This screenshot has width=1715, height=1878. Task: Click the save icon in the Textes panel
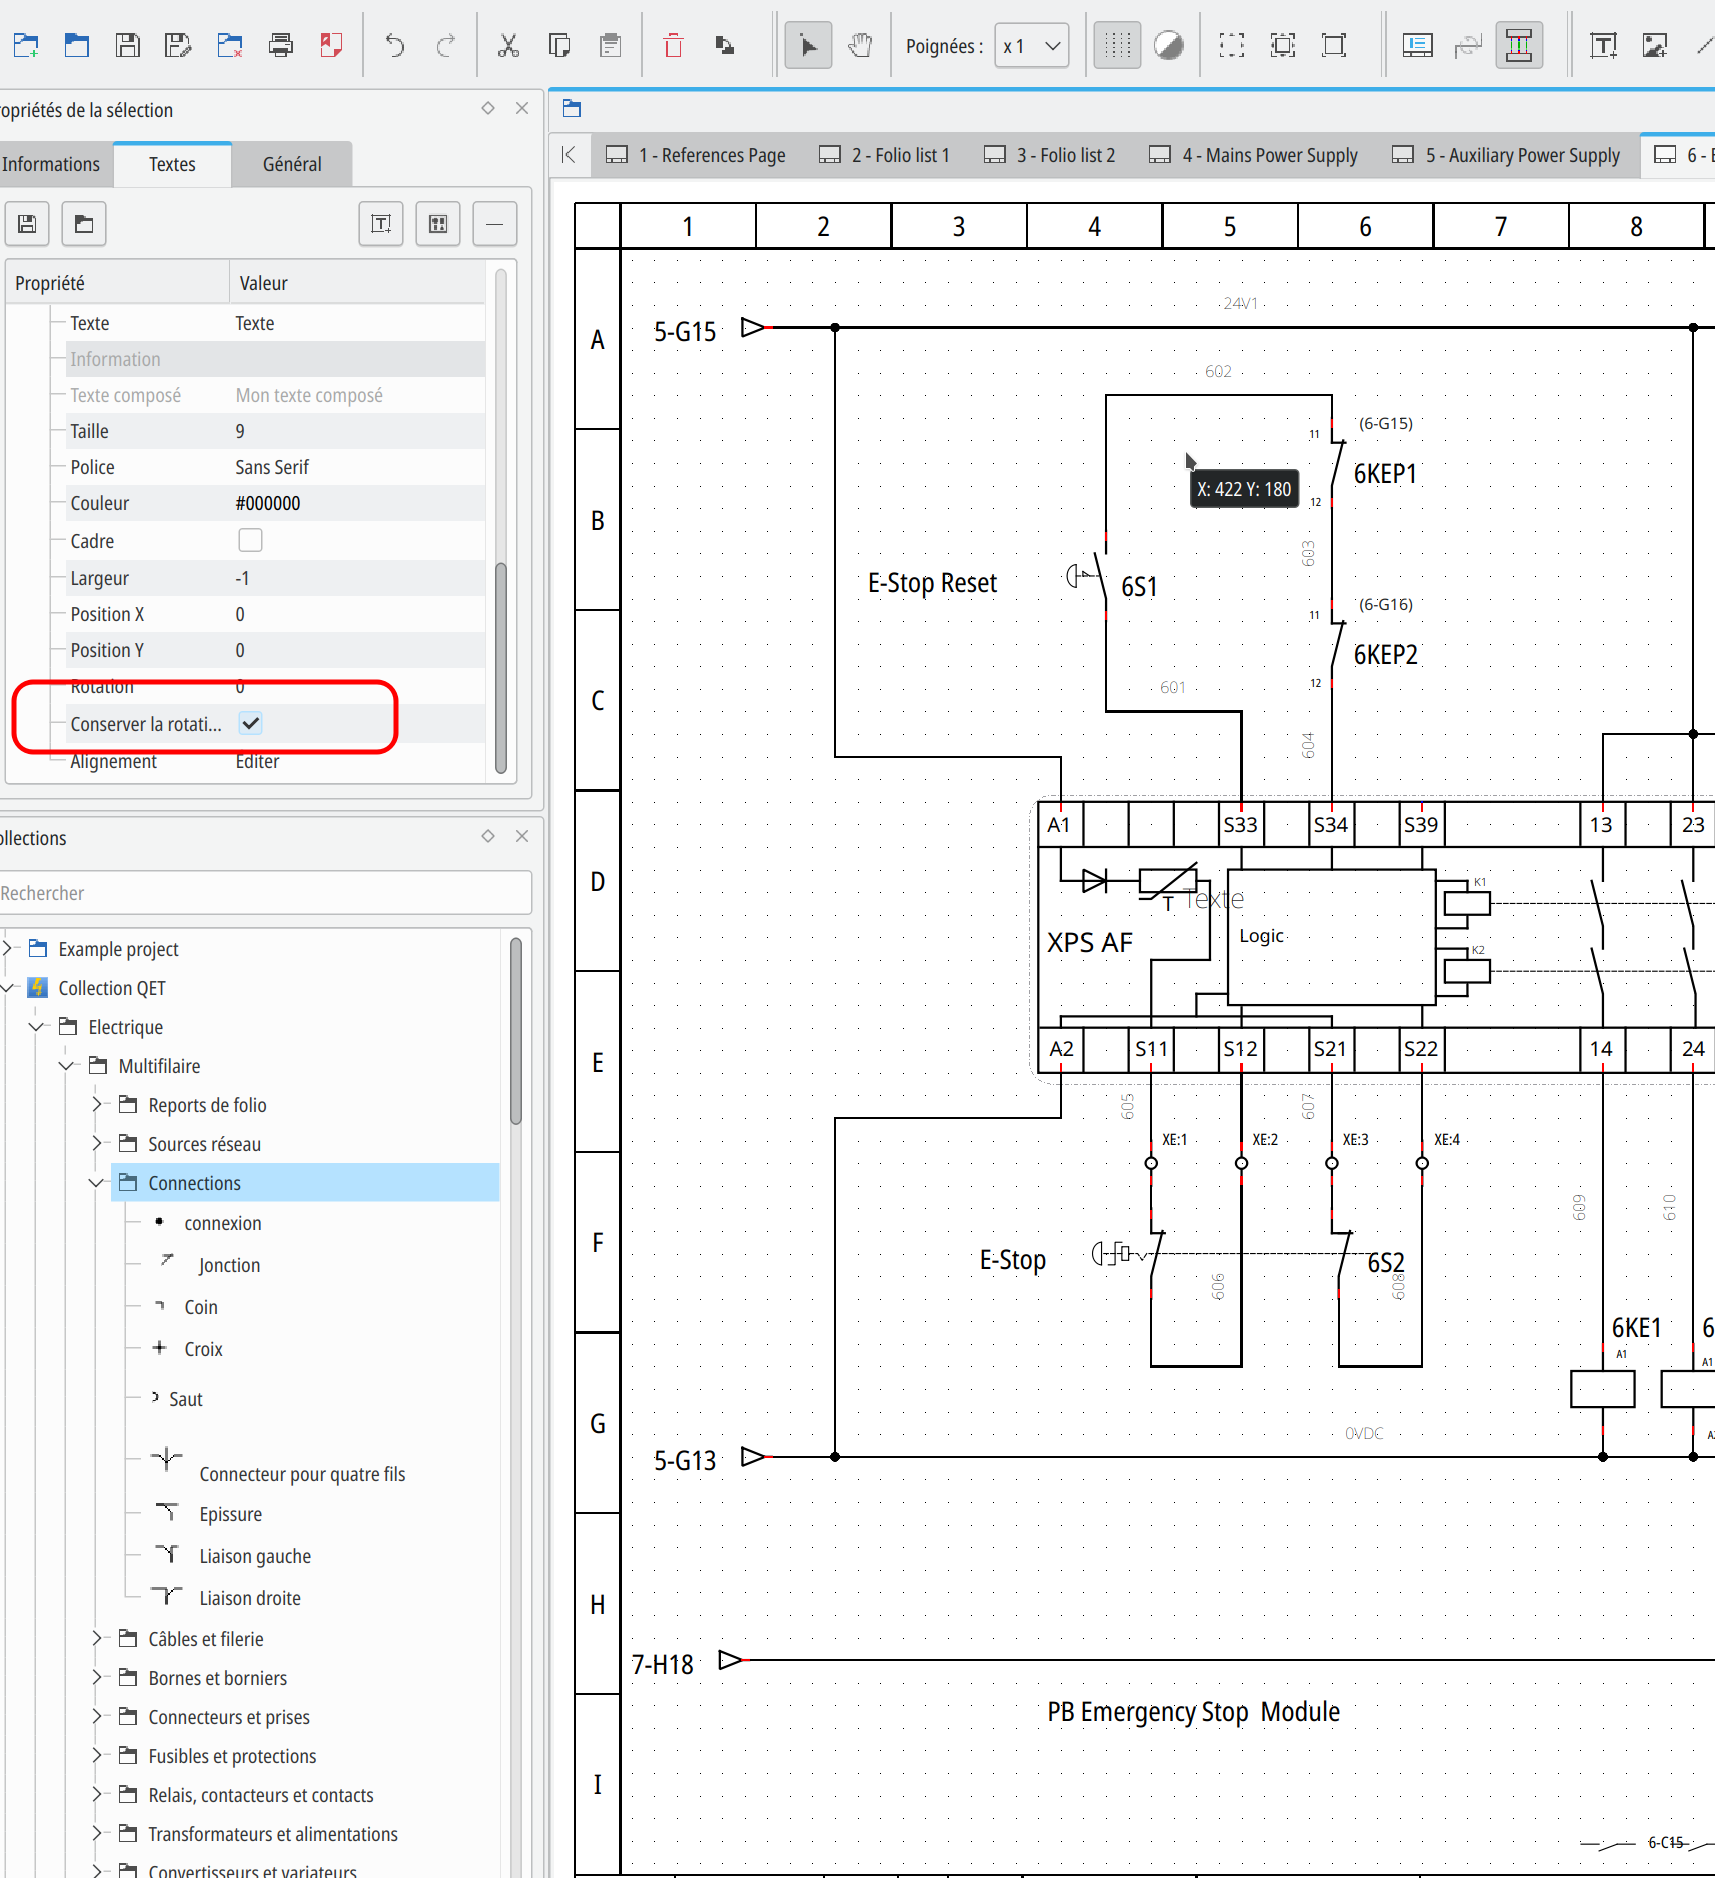pos(27,224)
